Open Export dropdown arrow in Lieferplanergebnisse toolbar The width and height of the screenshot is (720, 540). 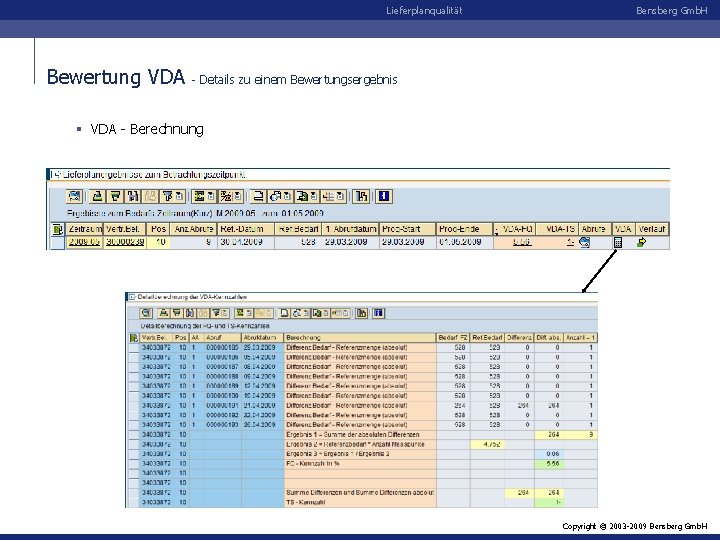click(314, 197)
